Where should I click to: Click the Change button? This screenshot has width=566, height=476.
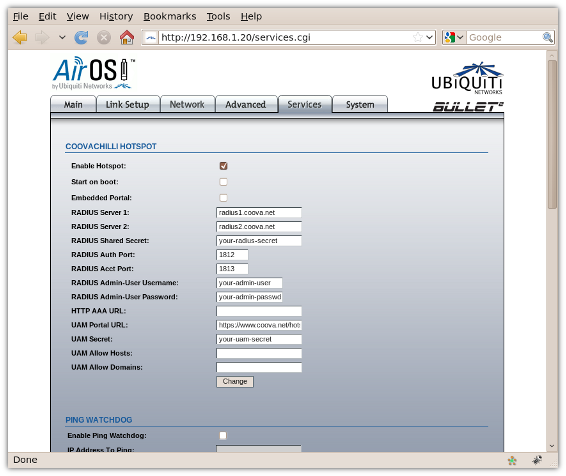coord(235,382)
